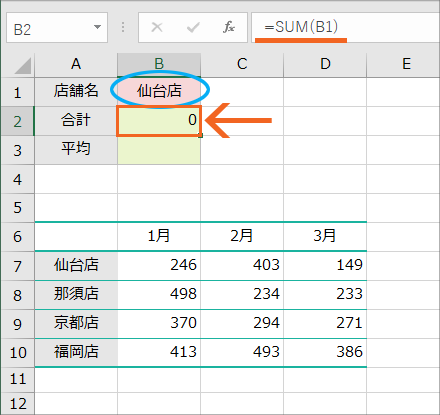Click the 1月 header cell
Screen dimensions: 440x415
tap(159, 237)
